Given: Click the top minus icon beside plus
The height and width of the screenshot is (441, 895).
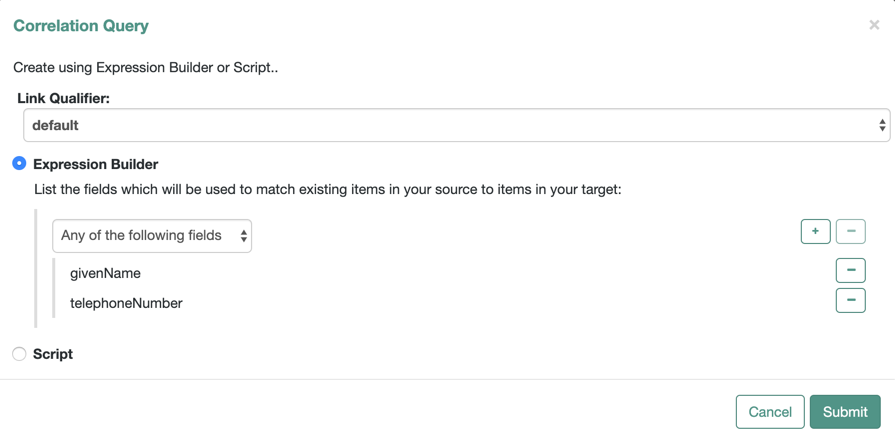Looking at the screenshot, I should pyautogui.click(x=851, y=231).
